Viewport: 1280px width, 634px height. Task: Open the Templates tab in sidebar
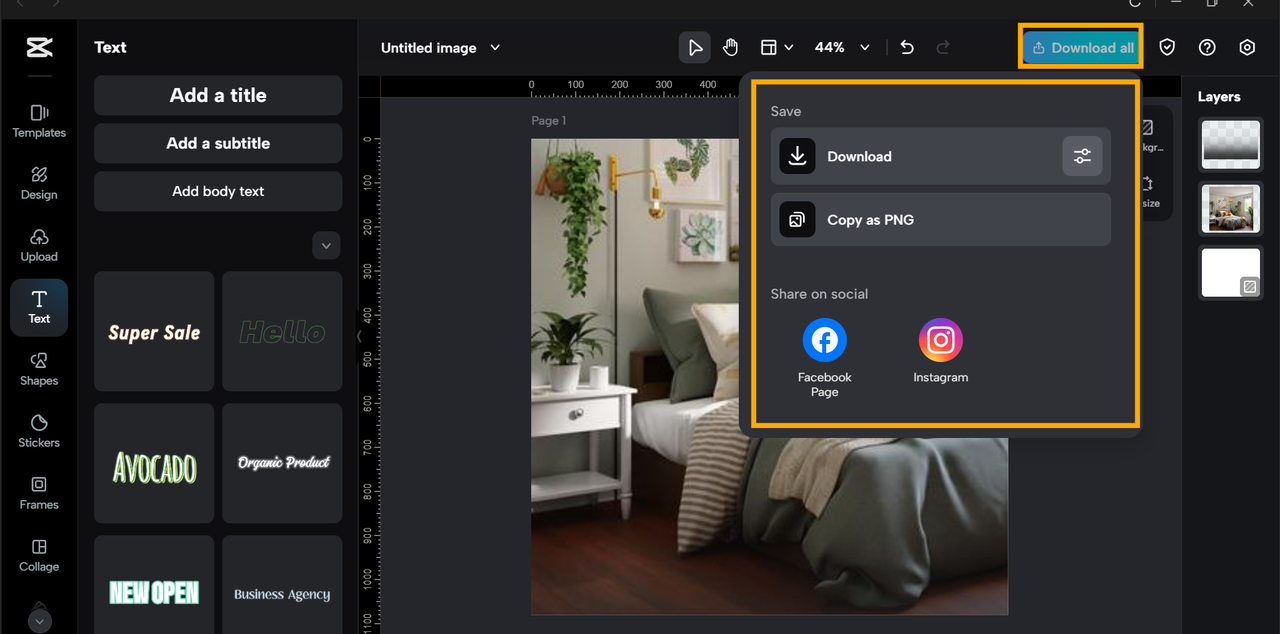[39, 120]
